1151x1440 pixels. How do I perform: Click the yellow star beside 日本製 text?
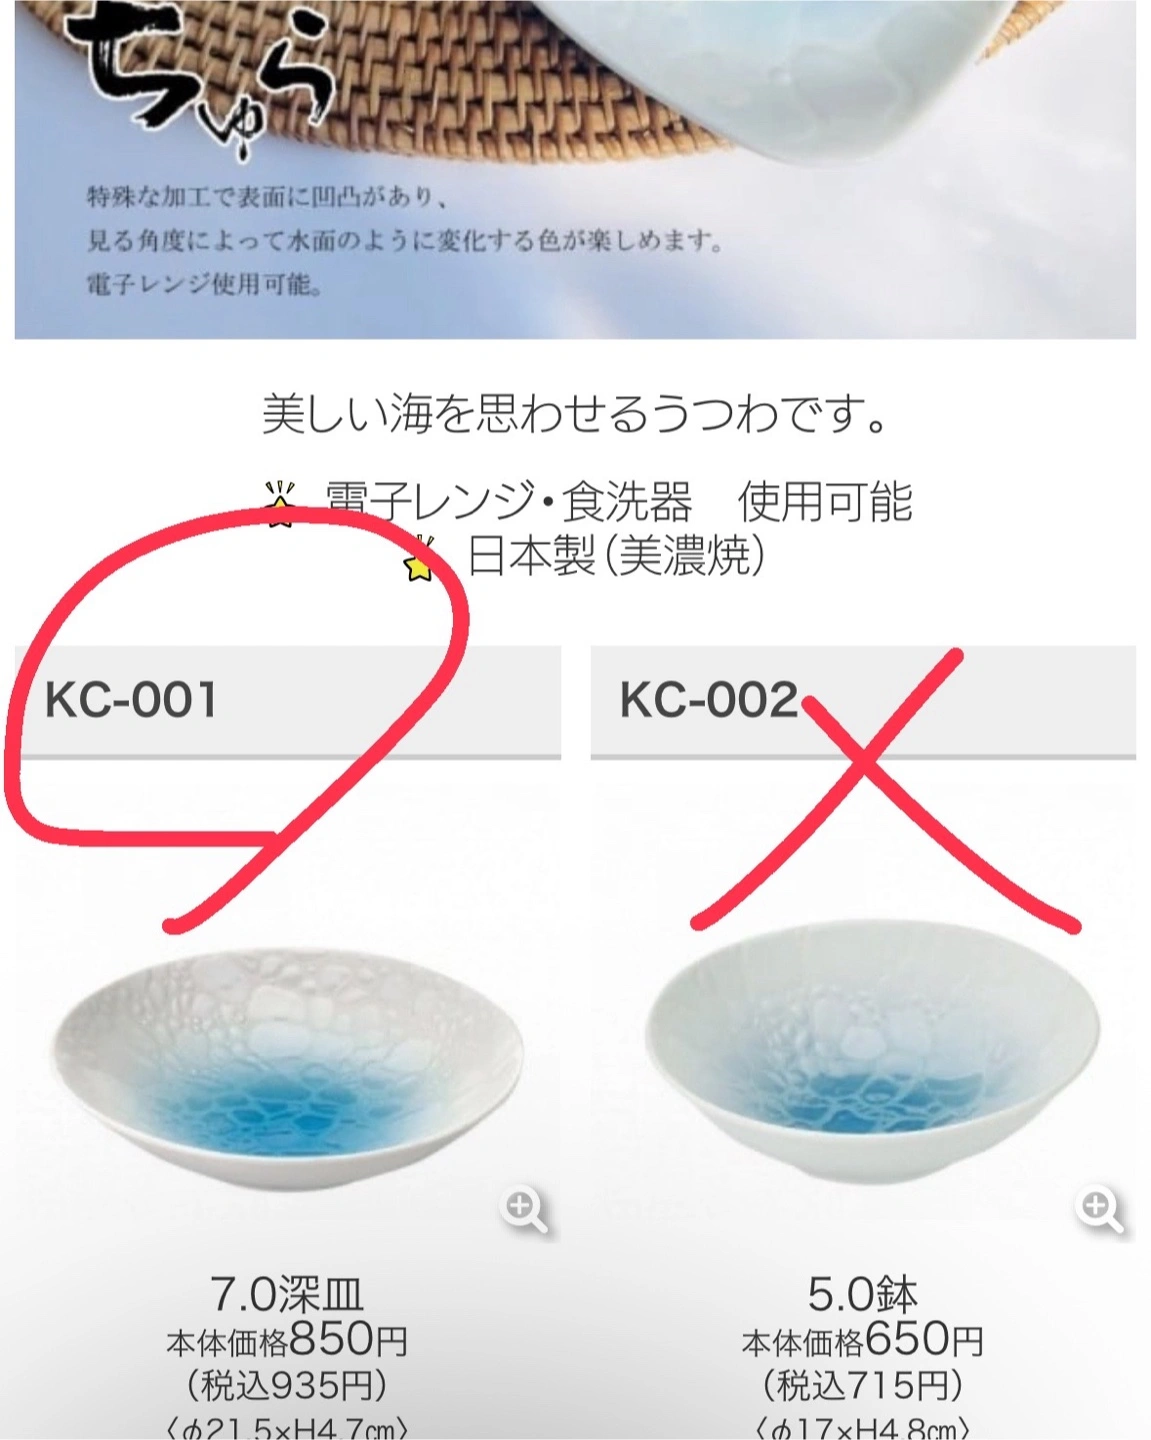[x=421, y=559]
